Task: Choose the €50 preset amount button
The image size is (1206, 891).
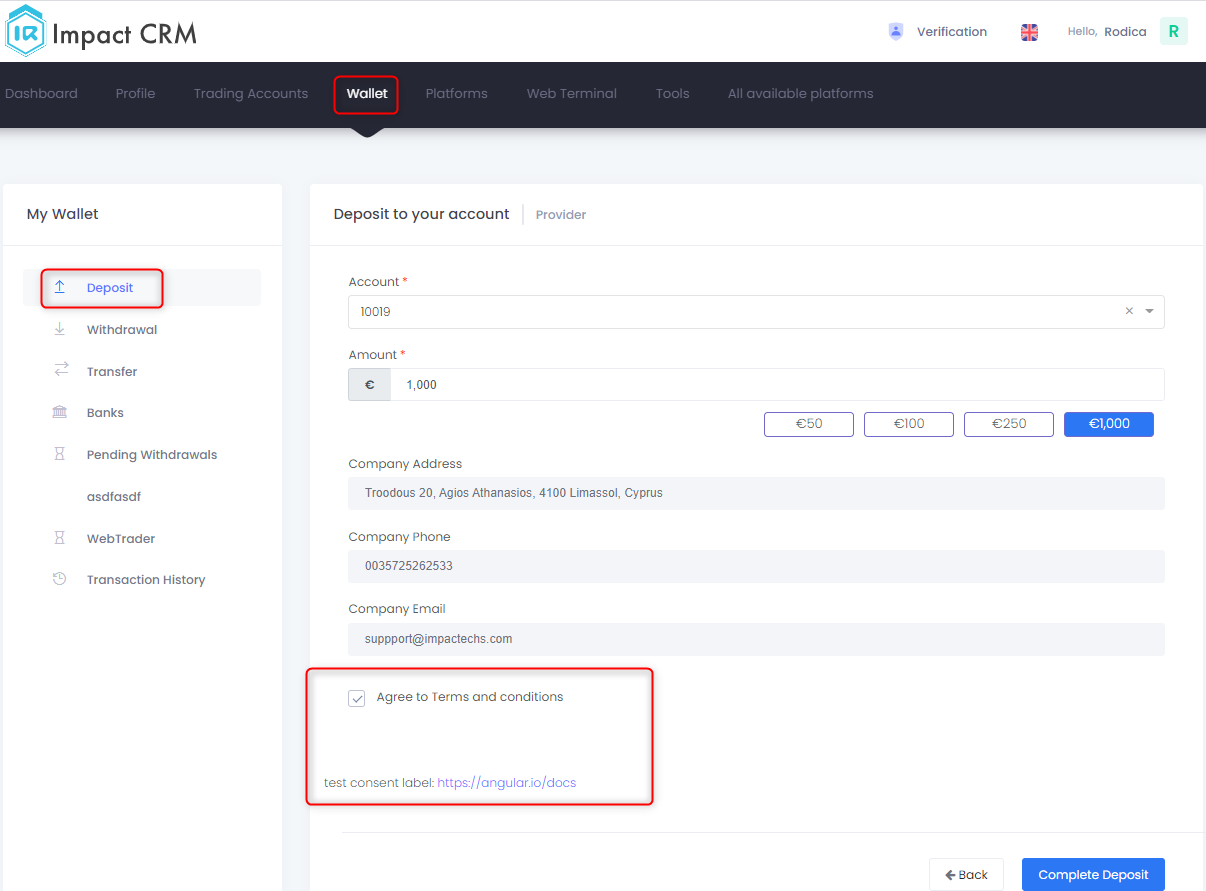Action: (x=809, y=424)
